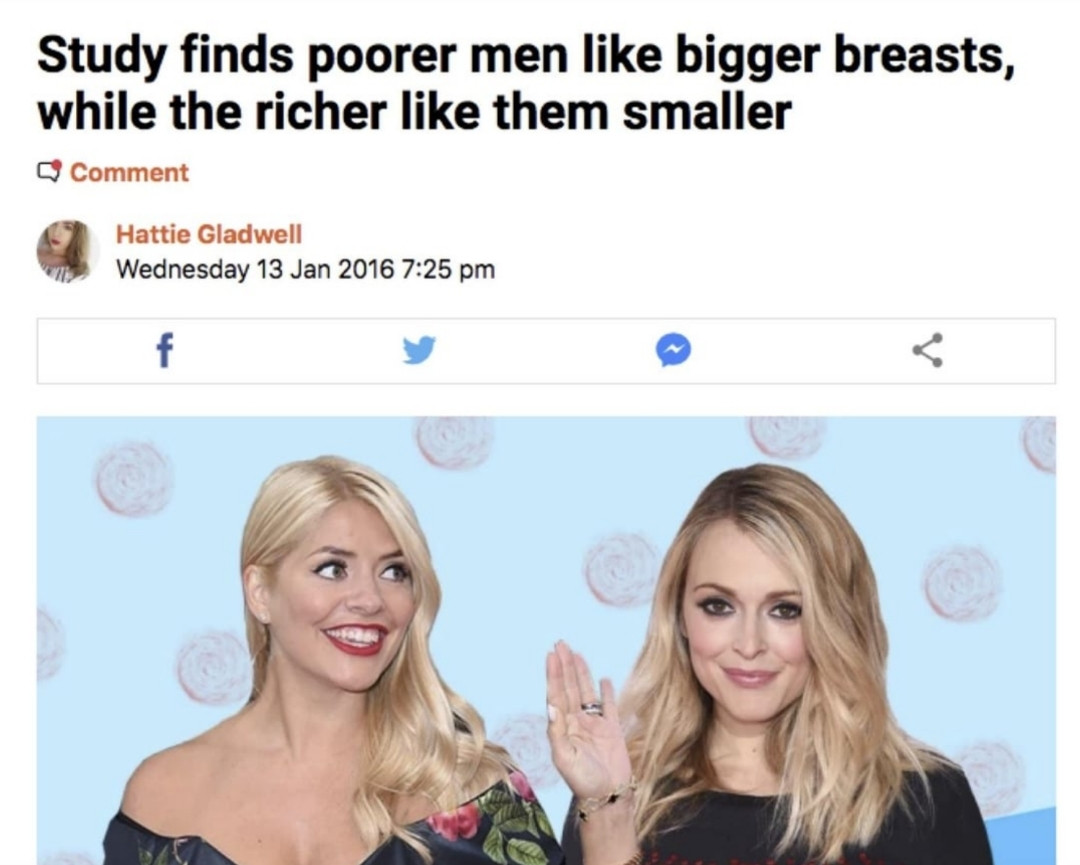Viewport: 1080px width, 865px height.
Task: Click empty space within the share bar
Action: point(546,351)
